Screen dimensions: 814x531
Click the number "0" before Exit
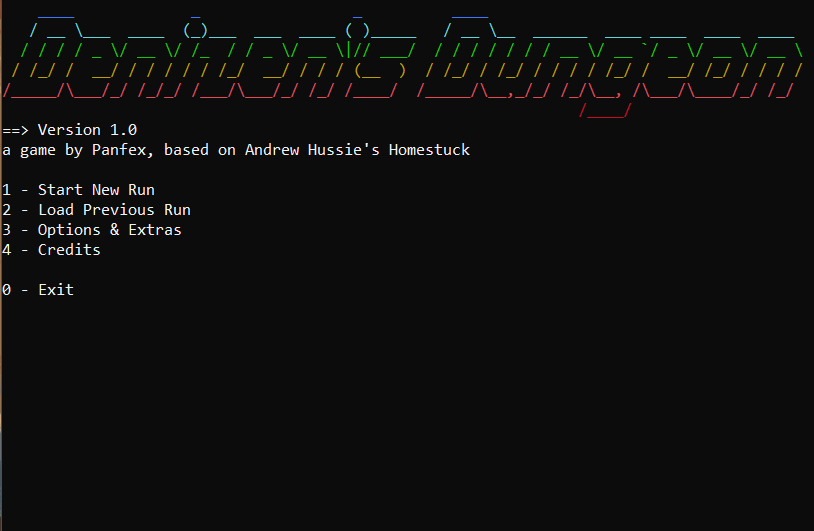[x=7, y=290]
